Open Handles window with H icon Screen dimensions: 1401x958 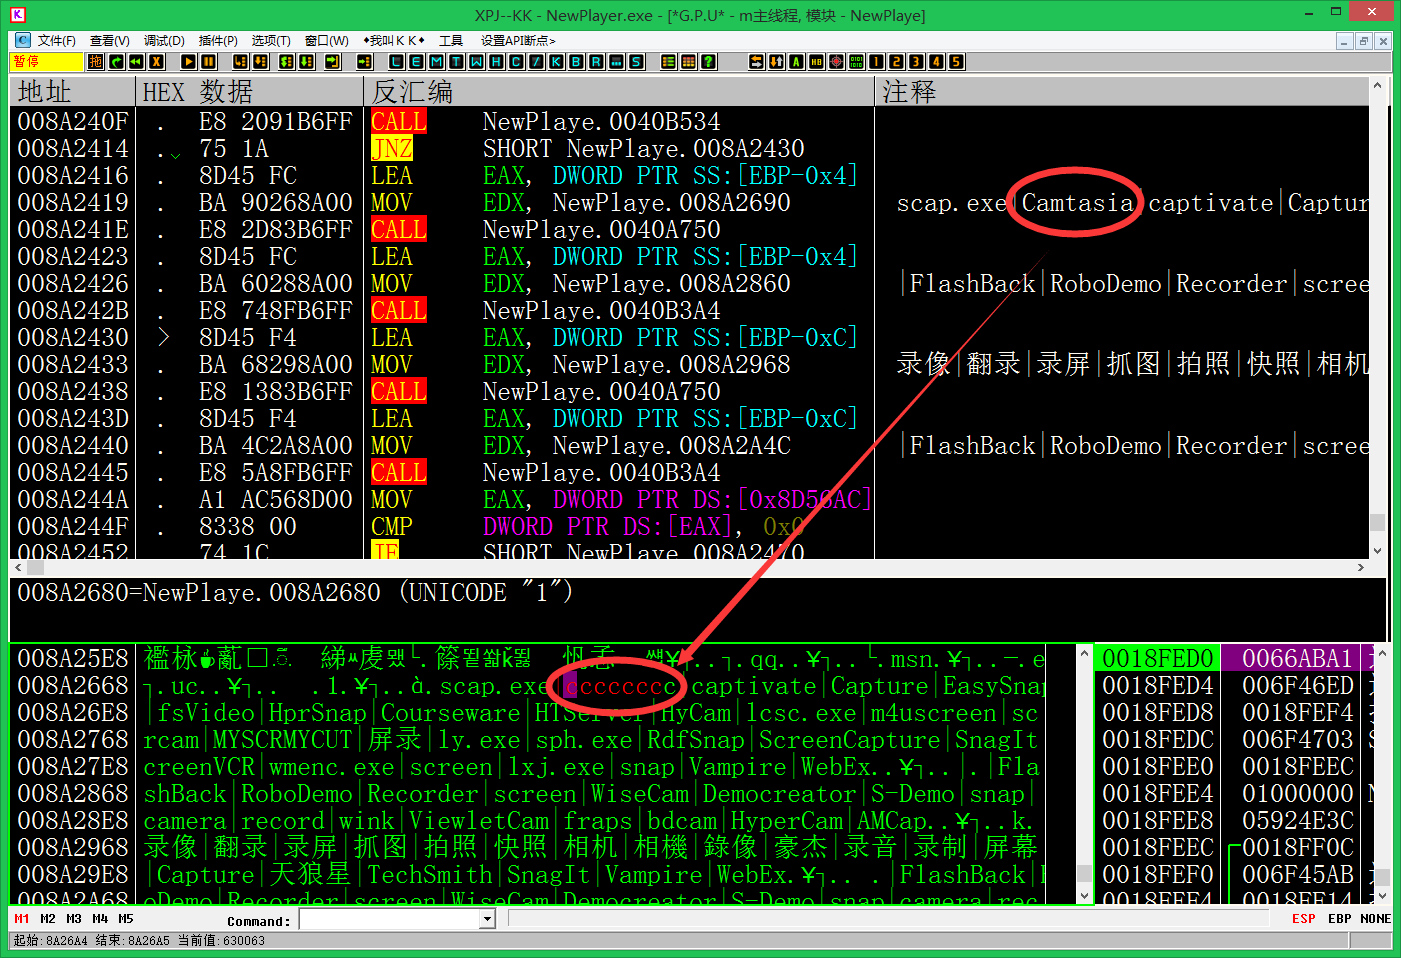[497, 62]
